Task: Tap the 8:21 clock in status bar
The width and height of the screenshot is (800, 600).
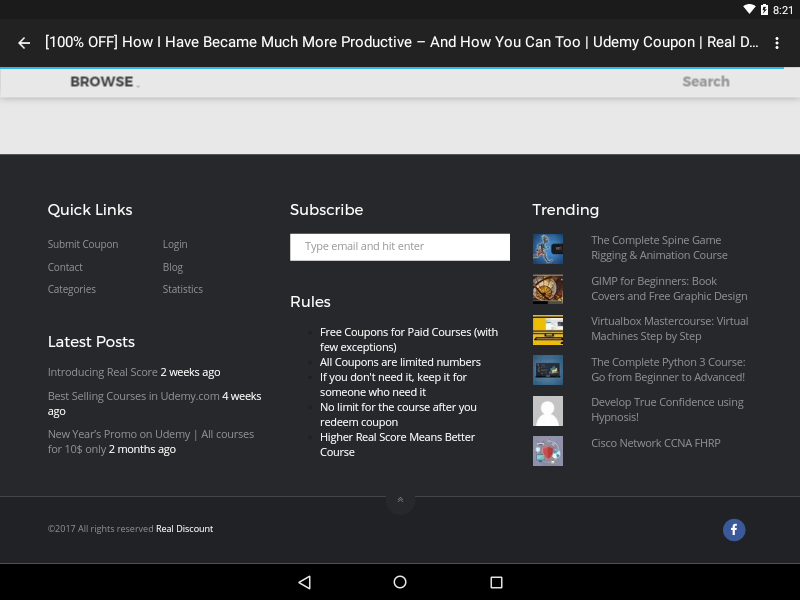Action: coord(783,10)
